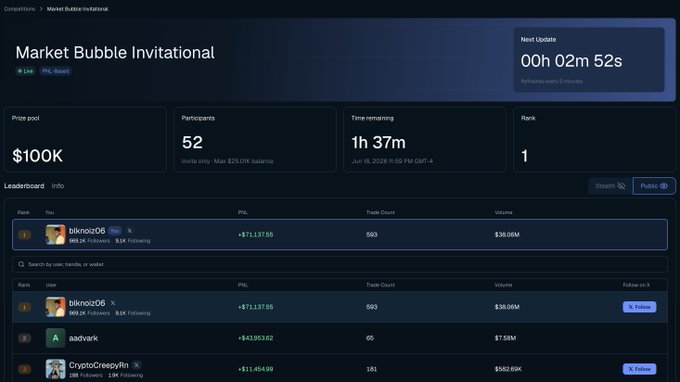
Task: Select the Public visibility option
Action: pyautogui.click(x=654, y=186)
